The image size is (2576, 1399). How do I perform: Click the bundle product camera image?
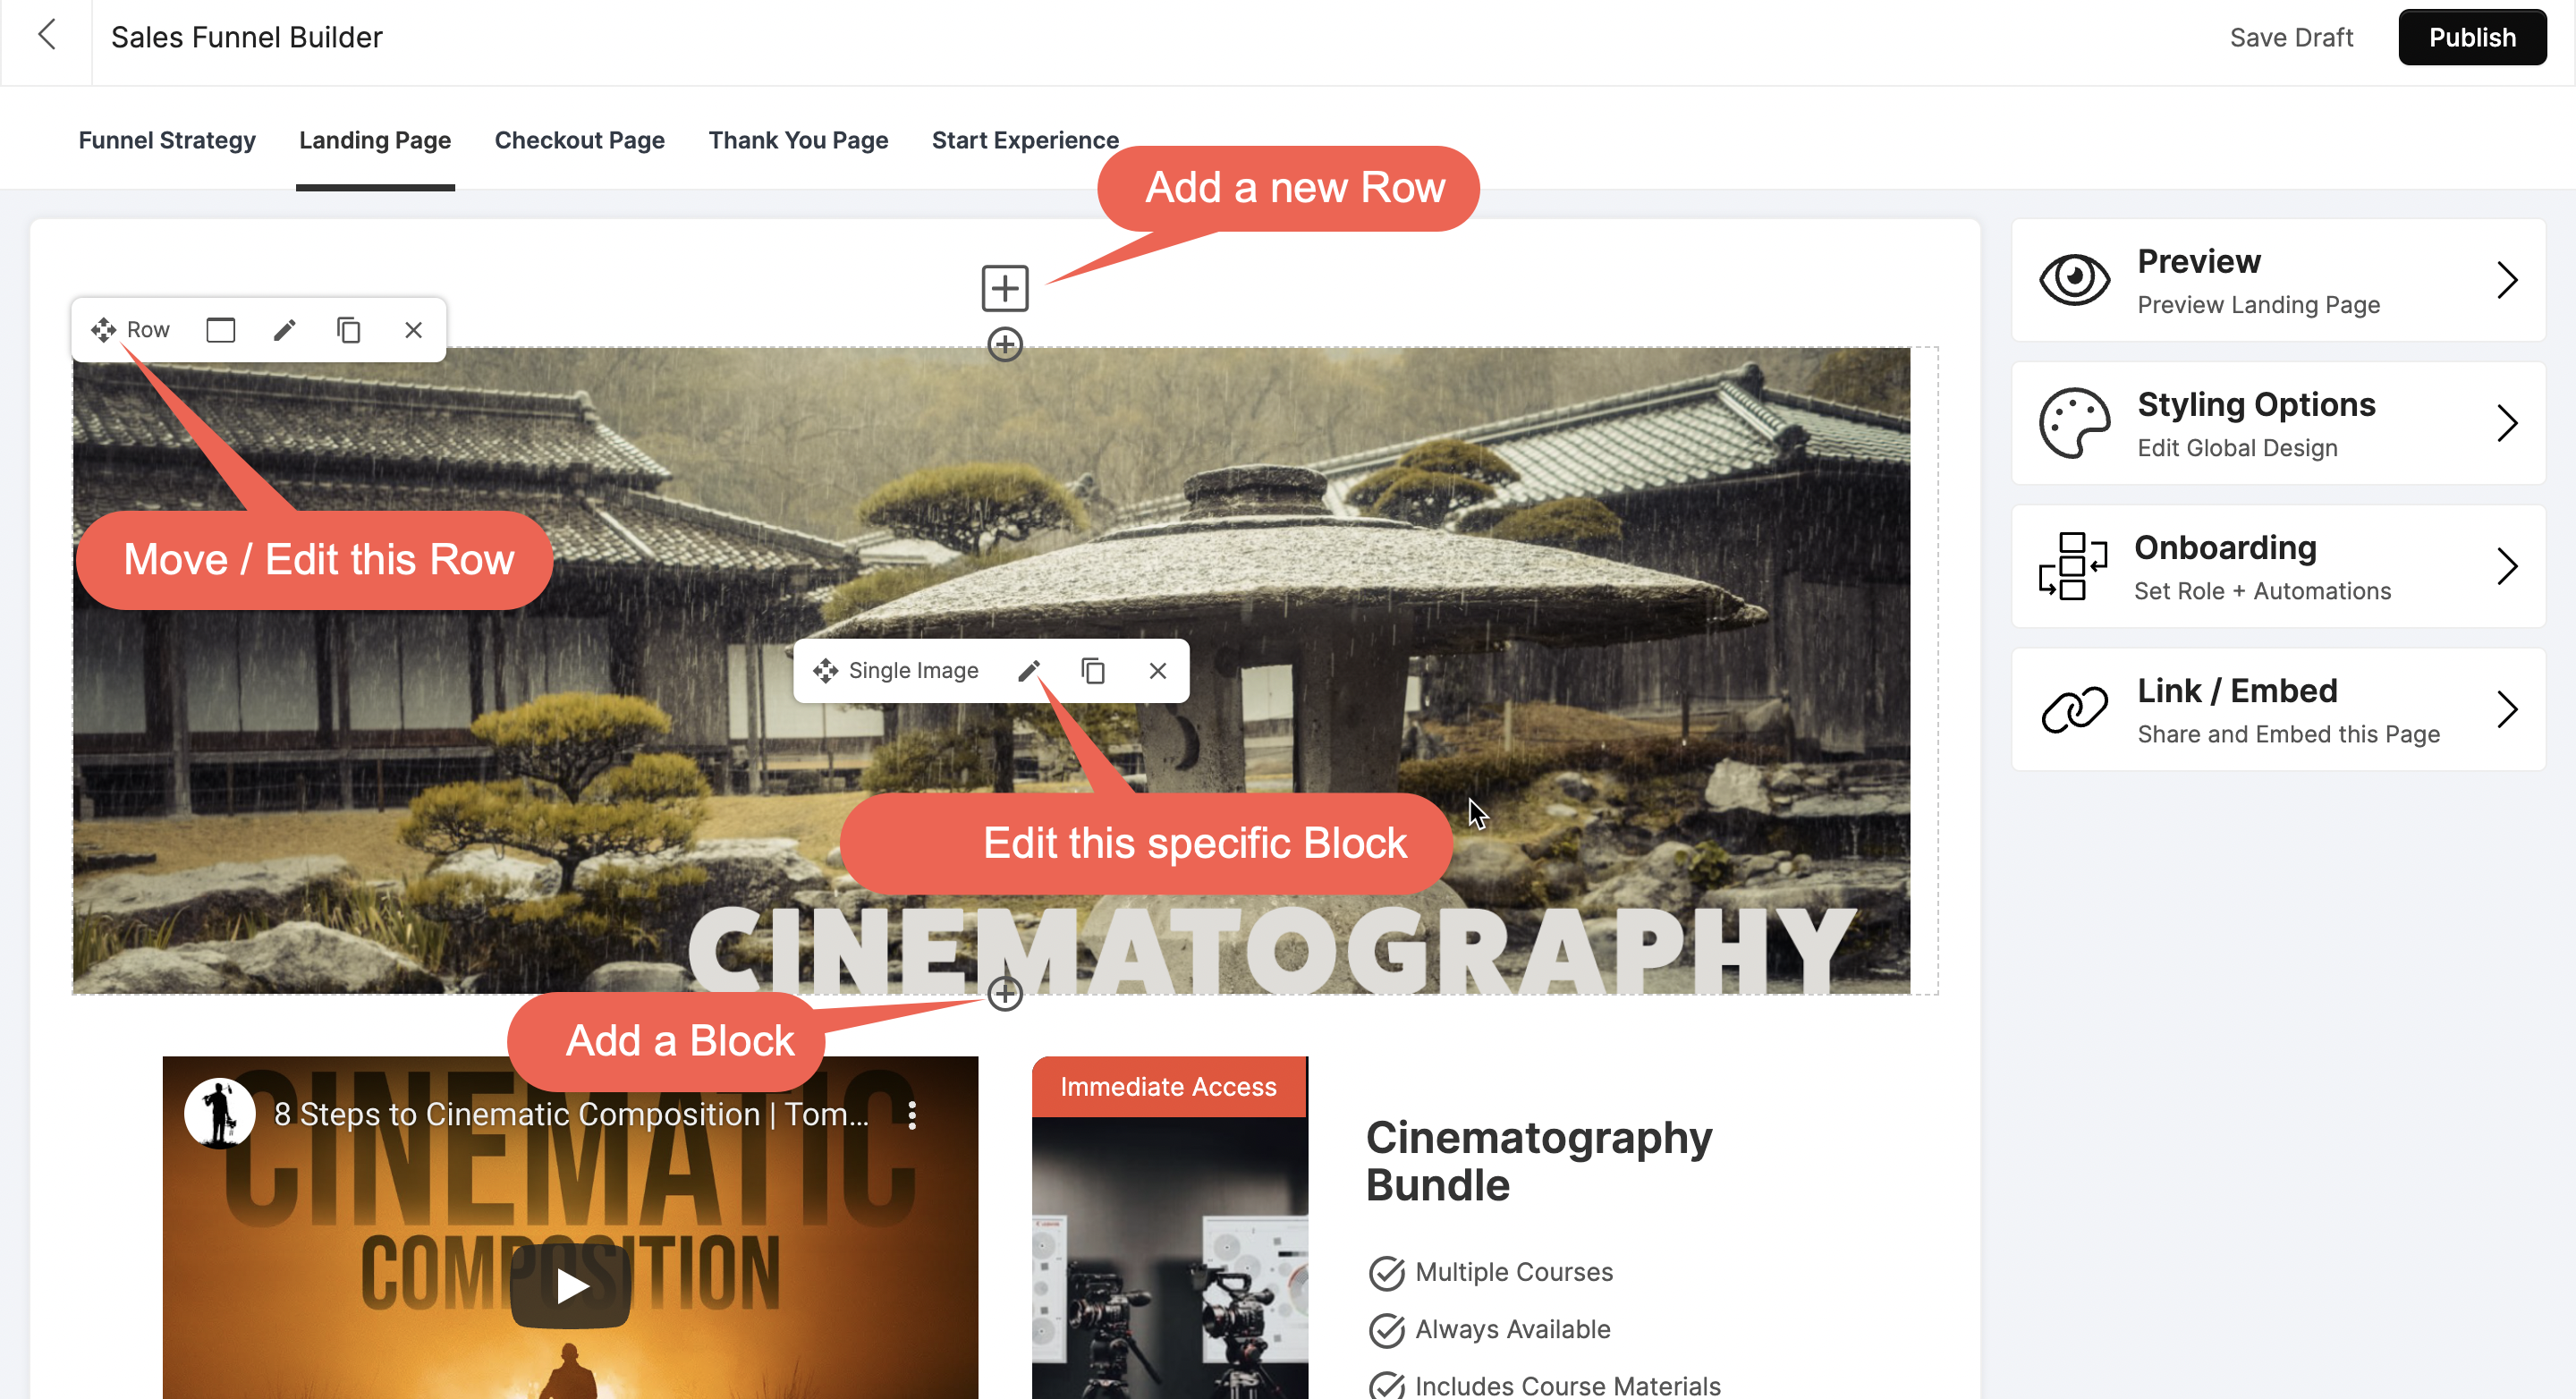(1169, 1258)
